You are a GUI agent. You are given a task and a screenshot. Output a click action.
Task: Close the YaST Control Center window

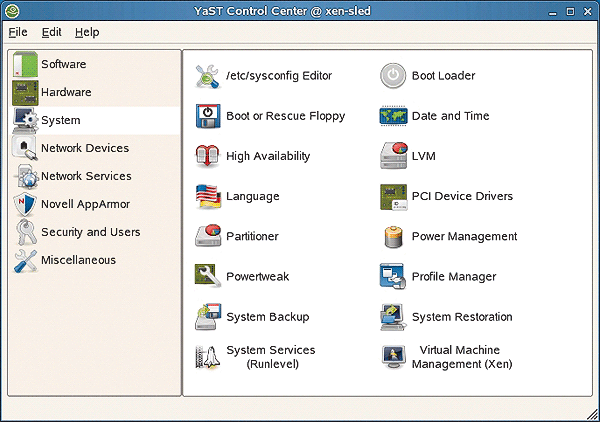[x=588, y=11]
